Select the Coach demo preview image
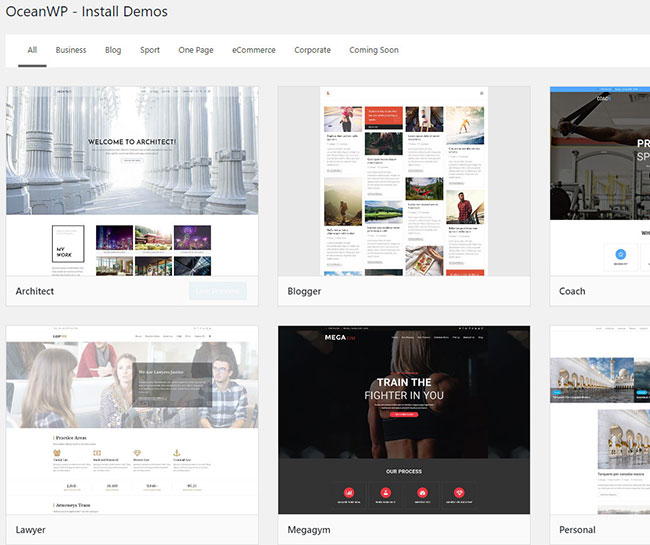The image size is (650, 545). 600,180
